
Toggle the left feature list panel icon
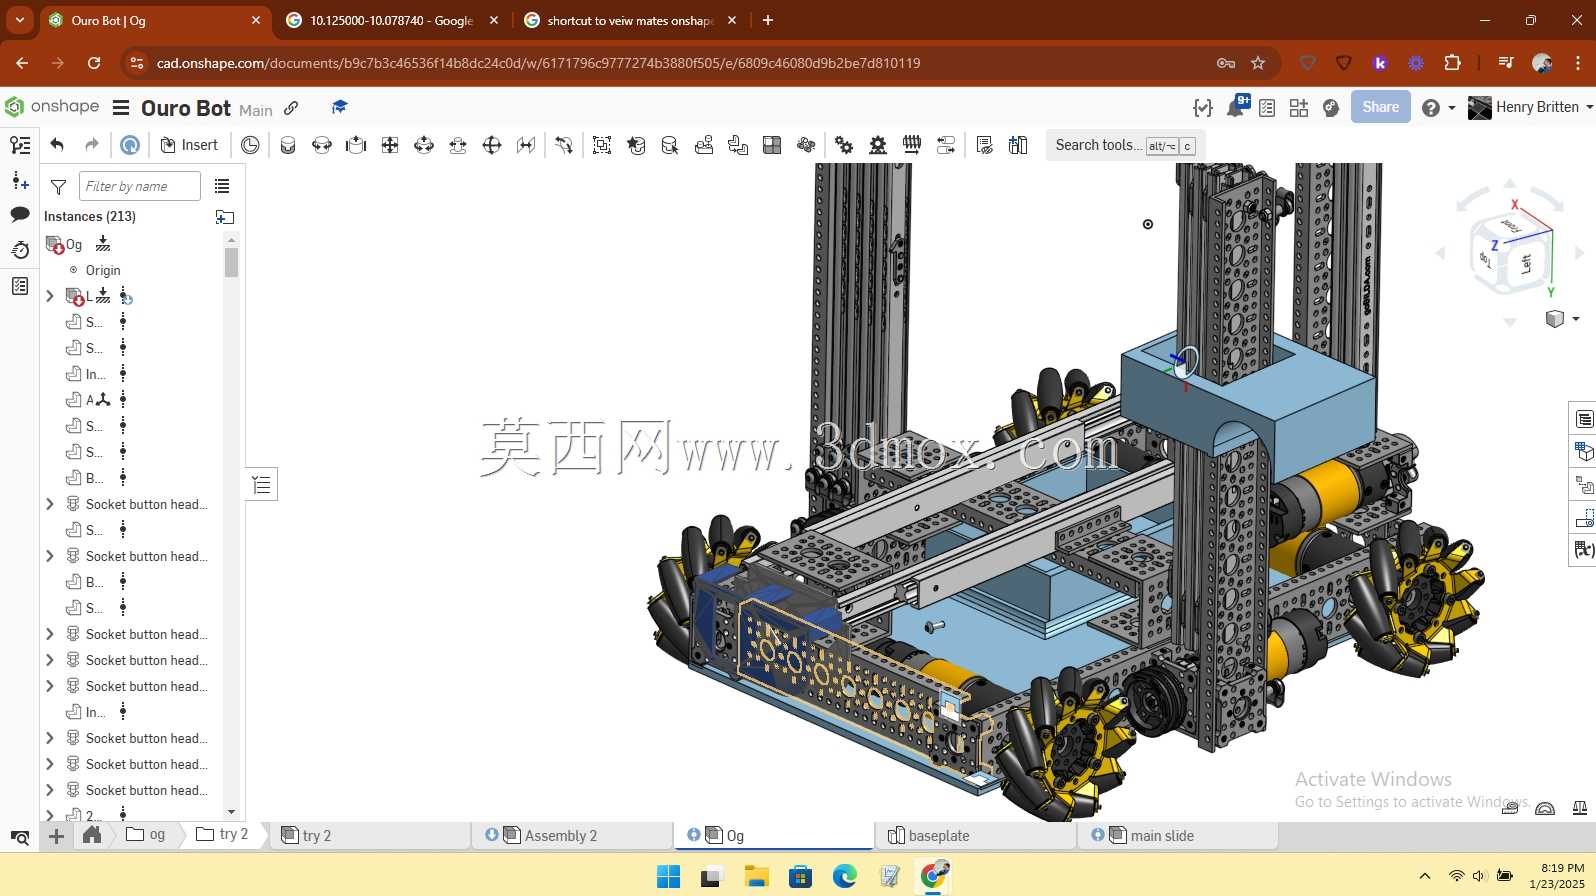tap(20, 145)
